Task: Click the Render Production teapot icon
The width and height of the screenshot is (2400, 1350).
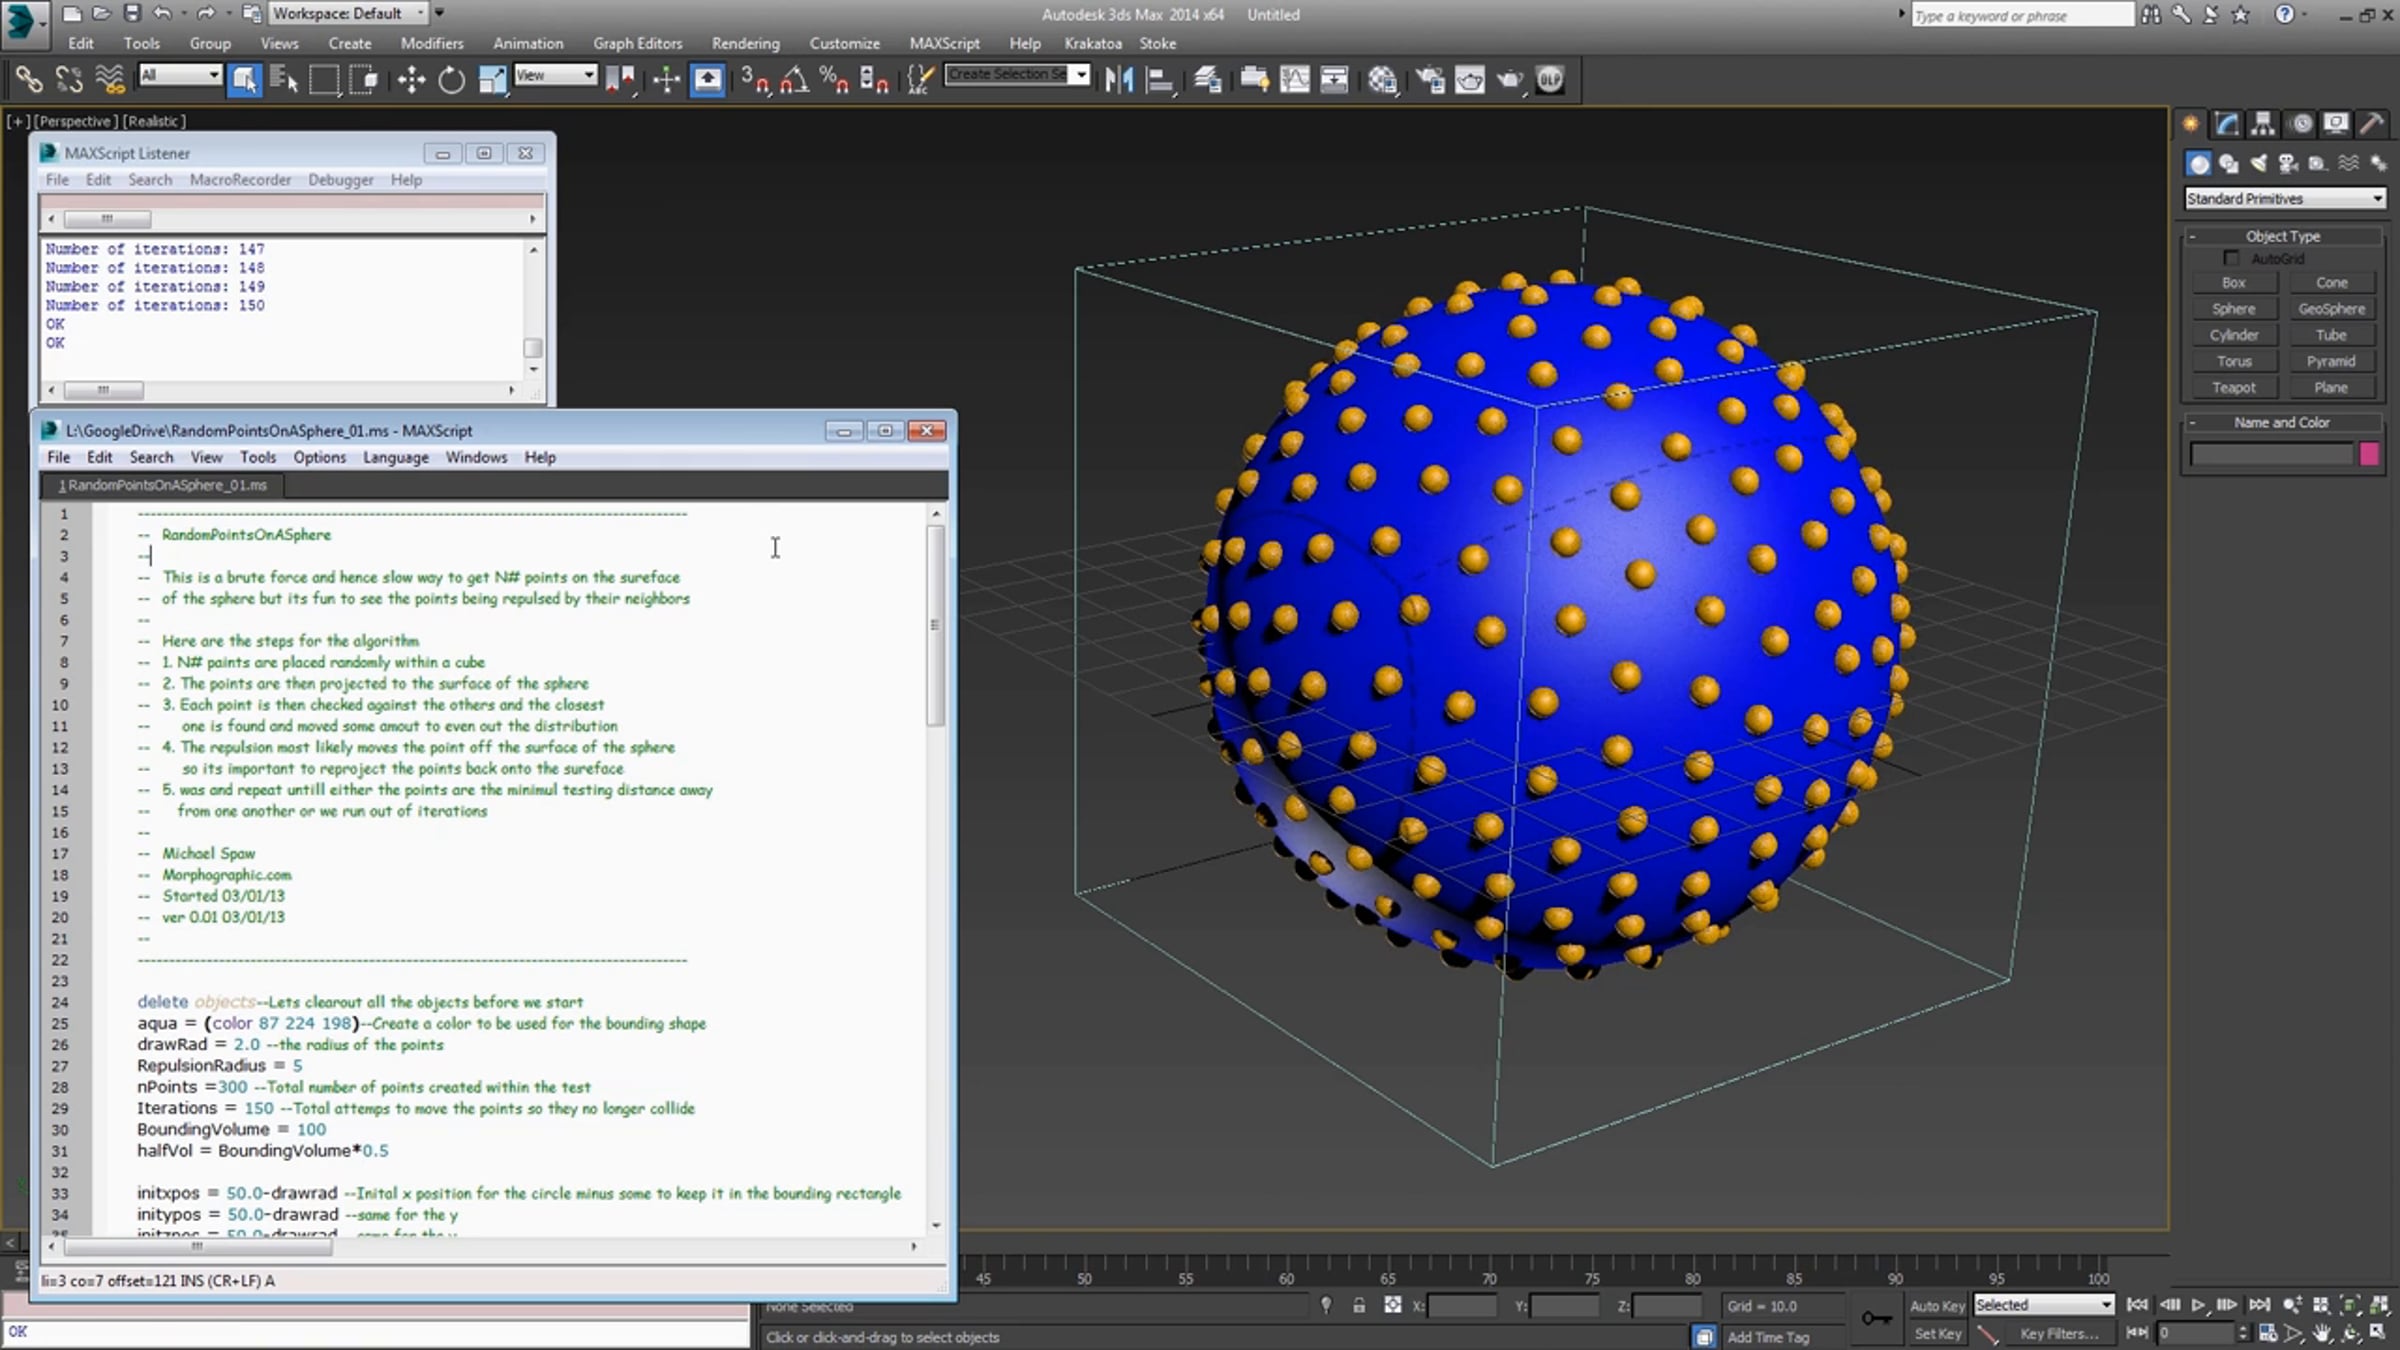Action: pos(1510,79)
